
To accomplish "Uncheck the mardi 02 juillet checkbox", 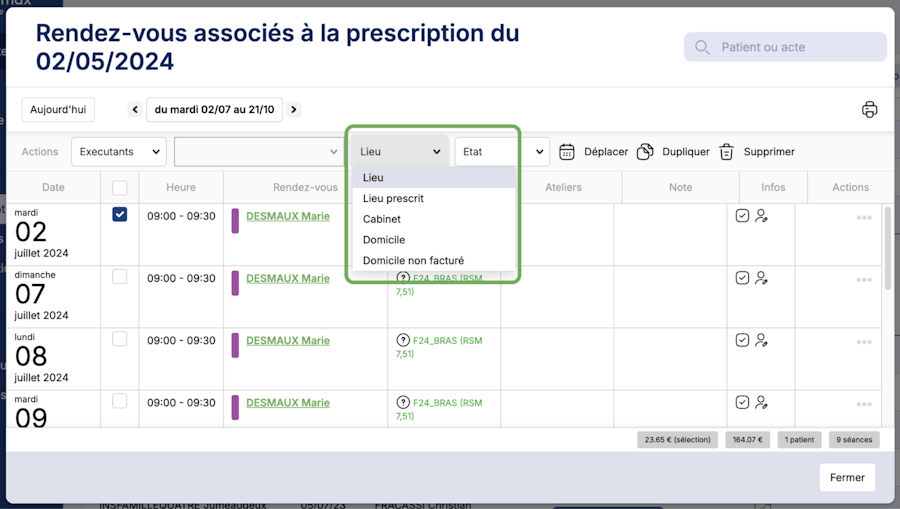I will (120, 215).
